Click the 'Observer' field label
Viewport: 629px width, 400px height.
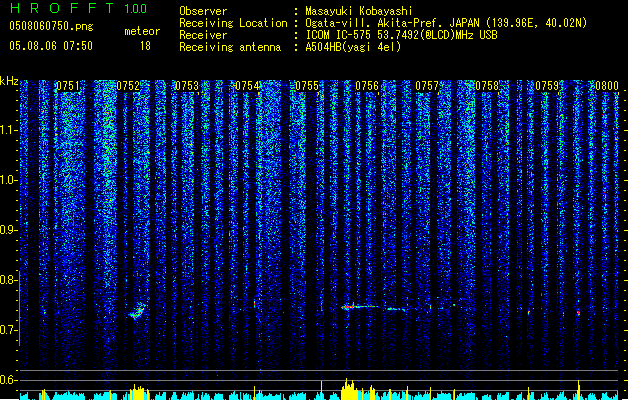pos(203,11)
